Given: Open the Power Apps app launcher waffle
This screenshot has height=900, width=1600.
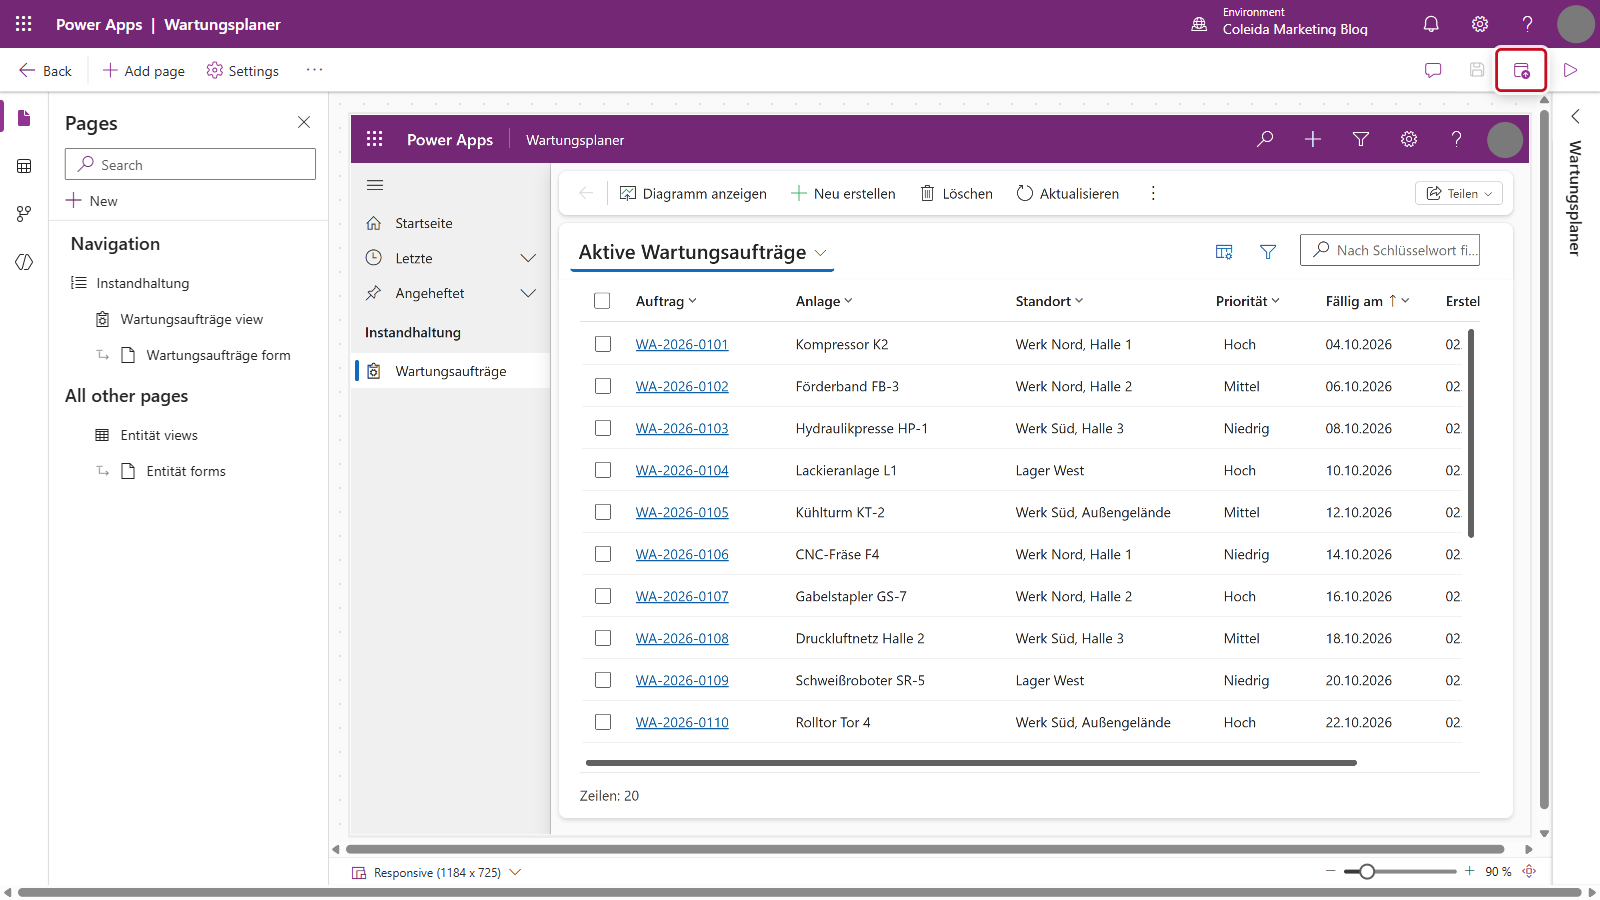Looking at the screenshot, I should click(24, 24).
